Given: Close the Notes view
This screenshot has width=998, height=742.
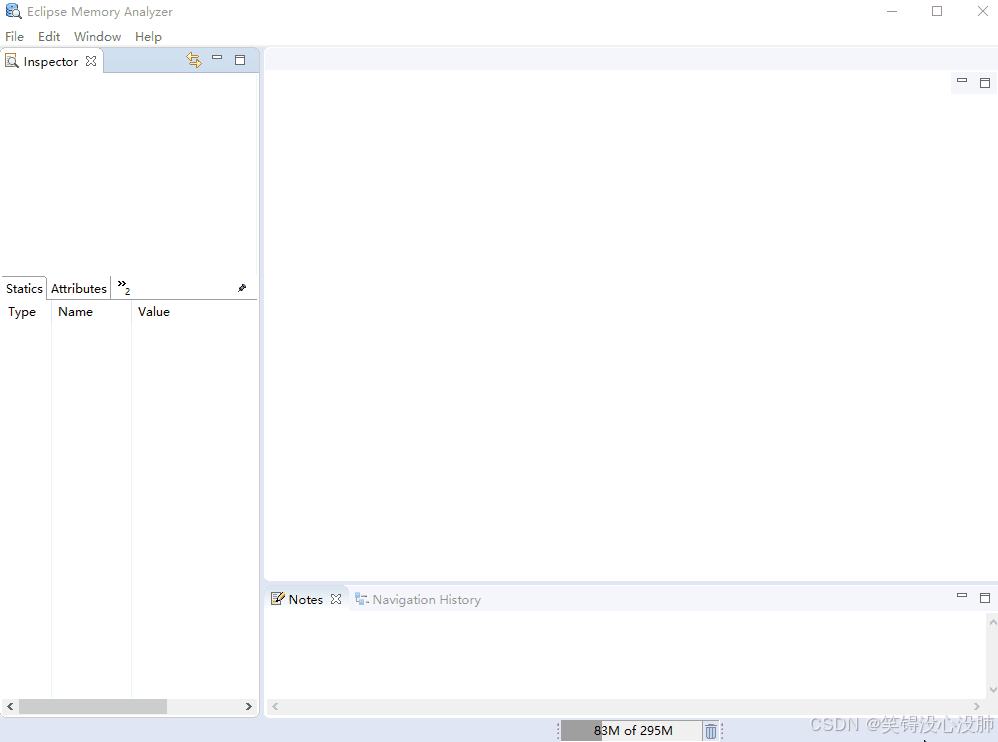Looking at the screenshot, I should tap(336, 599).
